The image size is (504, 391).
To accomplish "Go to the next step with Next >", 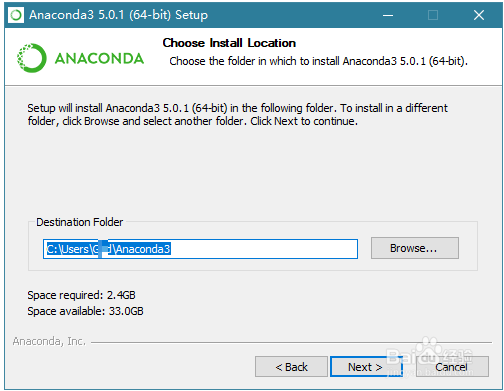I will click(366, 367).
